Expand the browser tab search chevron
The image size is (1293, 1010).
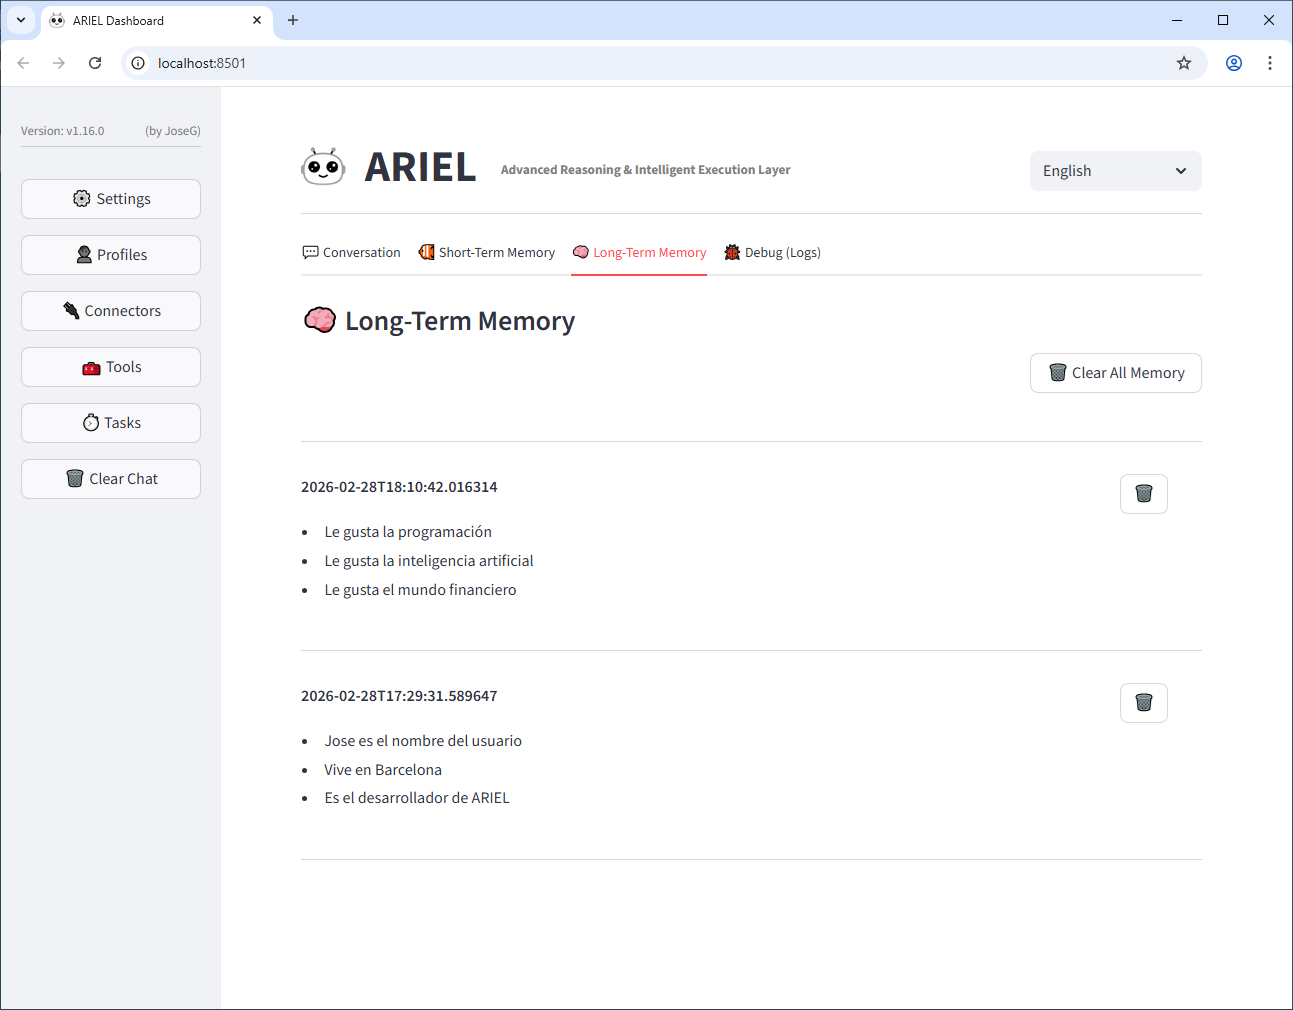[x=21, y=20]
